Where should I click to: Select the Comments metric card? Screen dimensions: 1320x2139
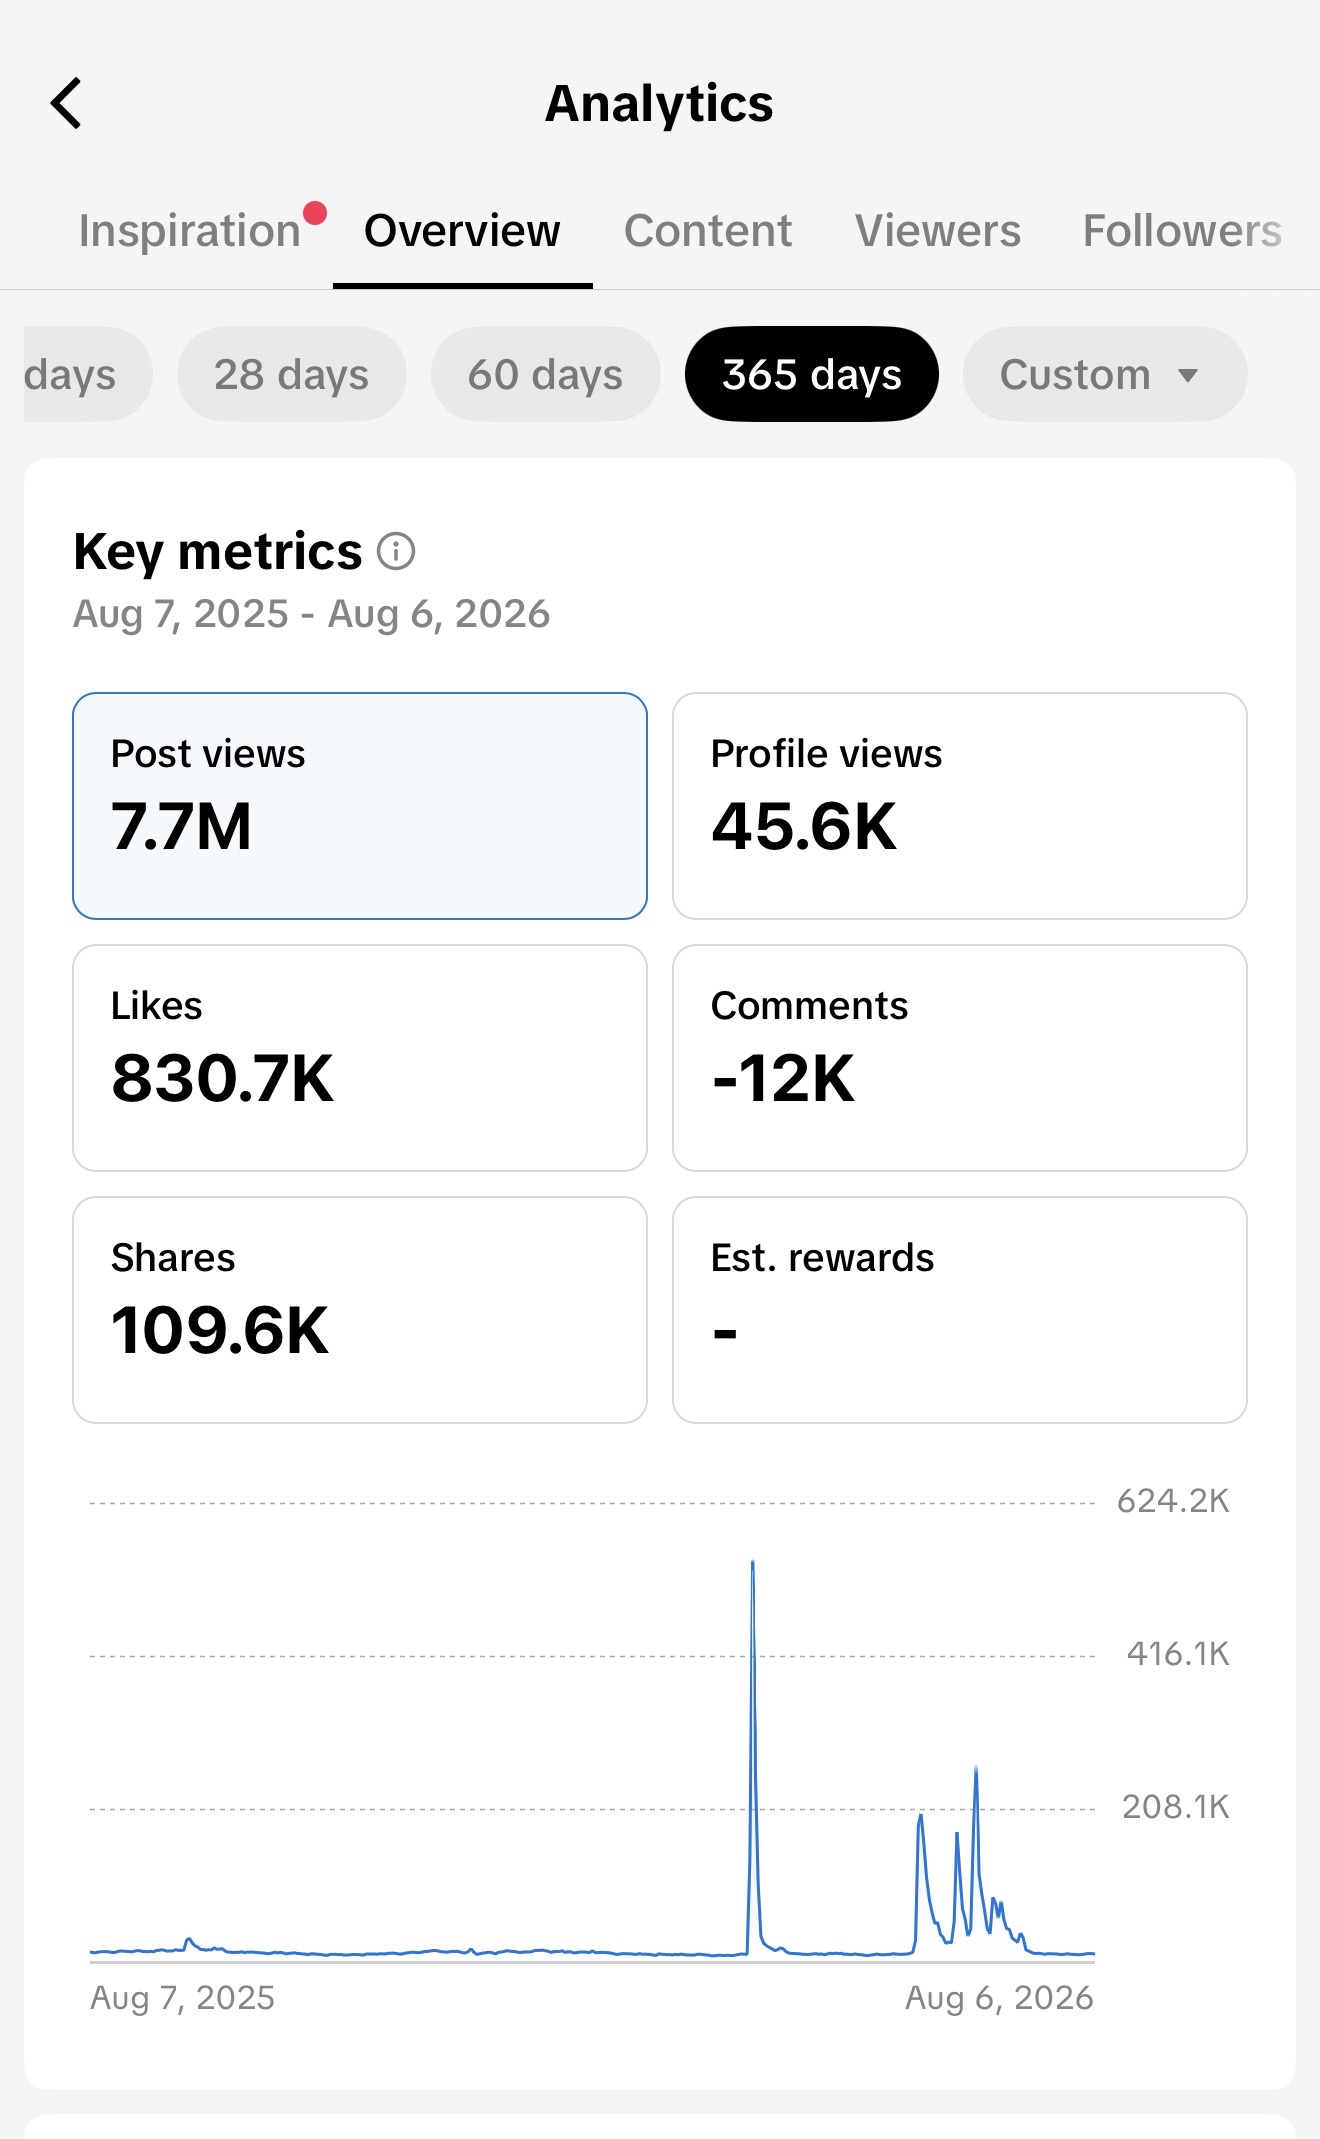[x=960, y=1058]
